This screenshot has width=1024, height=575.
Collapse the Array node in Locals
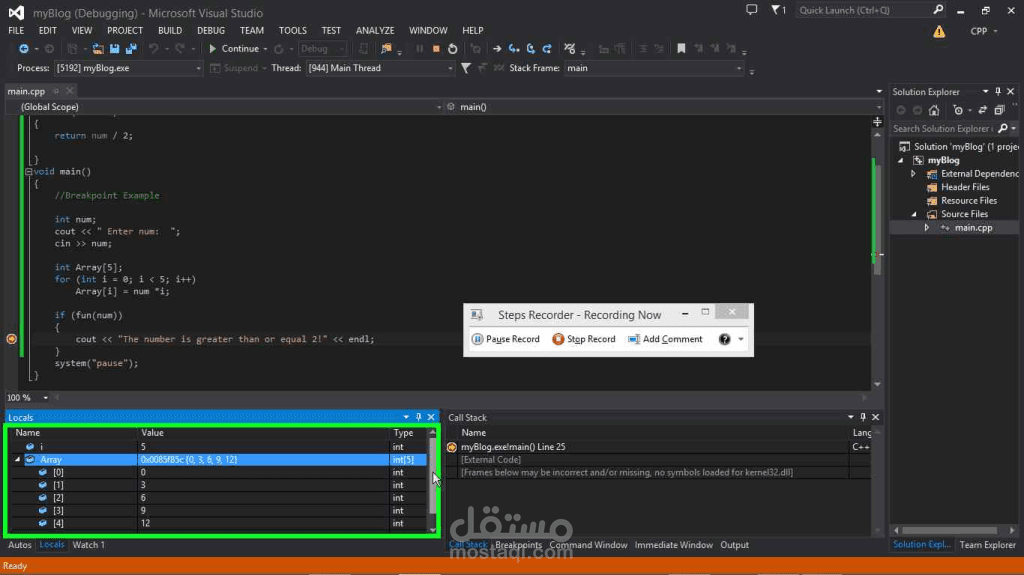point(18,460)
